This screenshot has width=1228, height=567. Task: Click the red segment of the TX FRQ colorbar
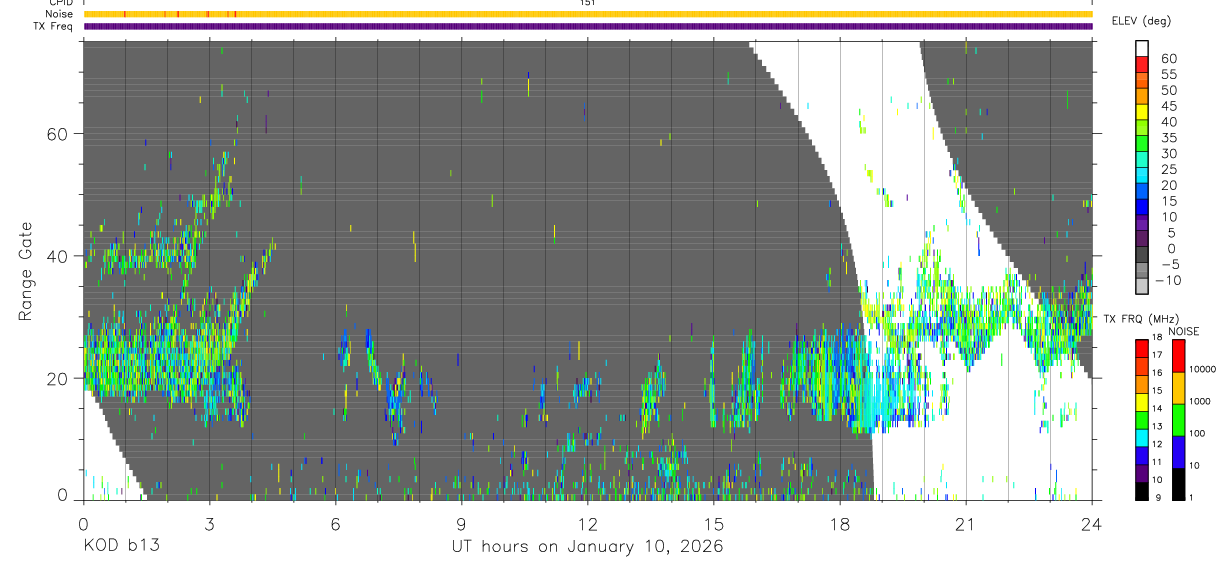[x=1142, y=348]
